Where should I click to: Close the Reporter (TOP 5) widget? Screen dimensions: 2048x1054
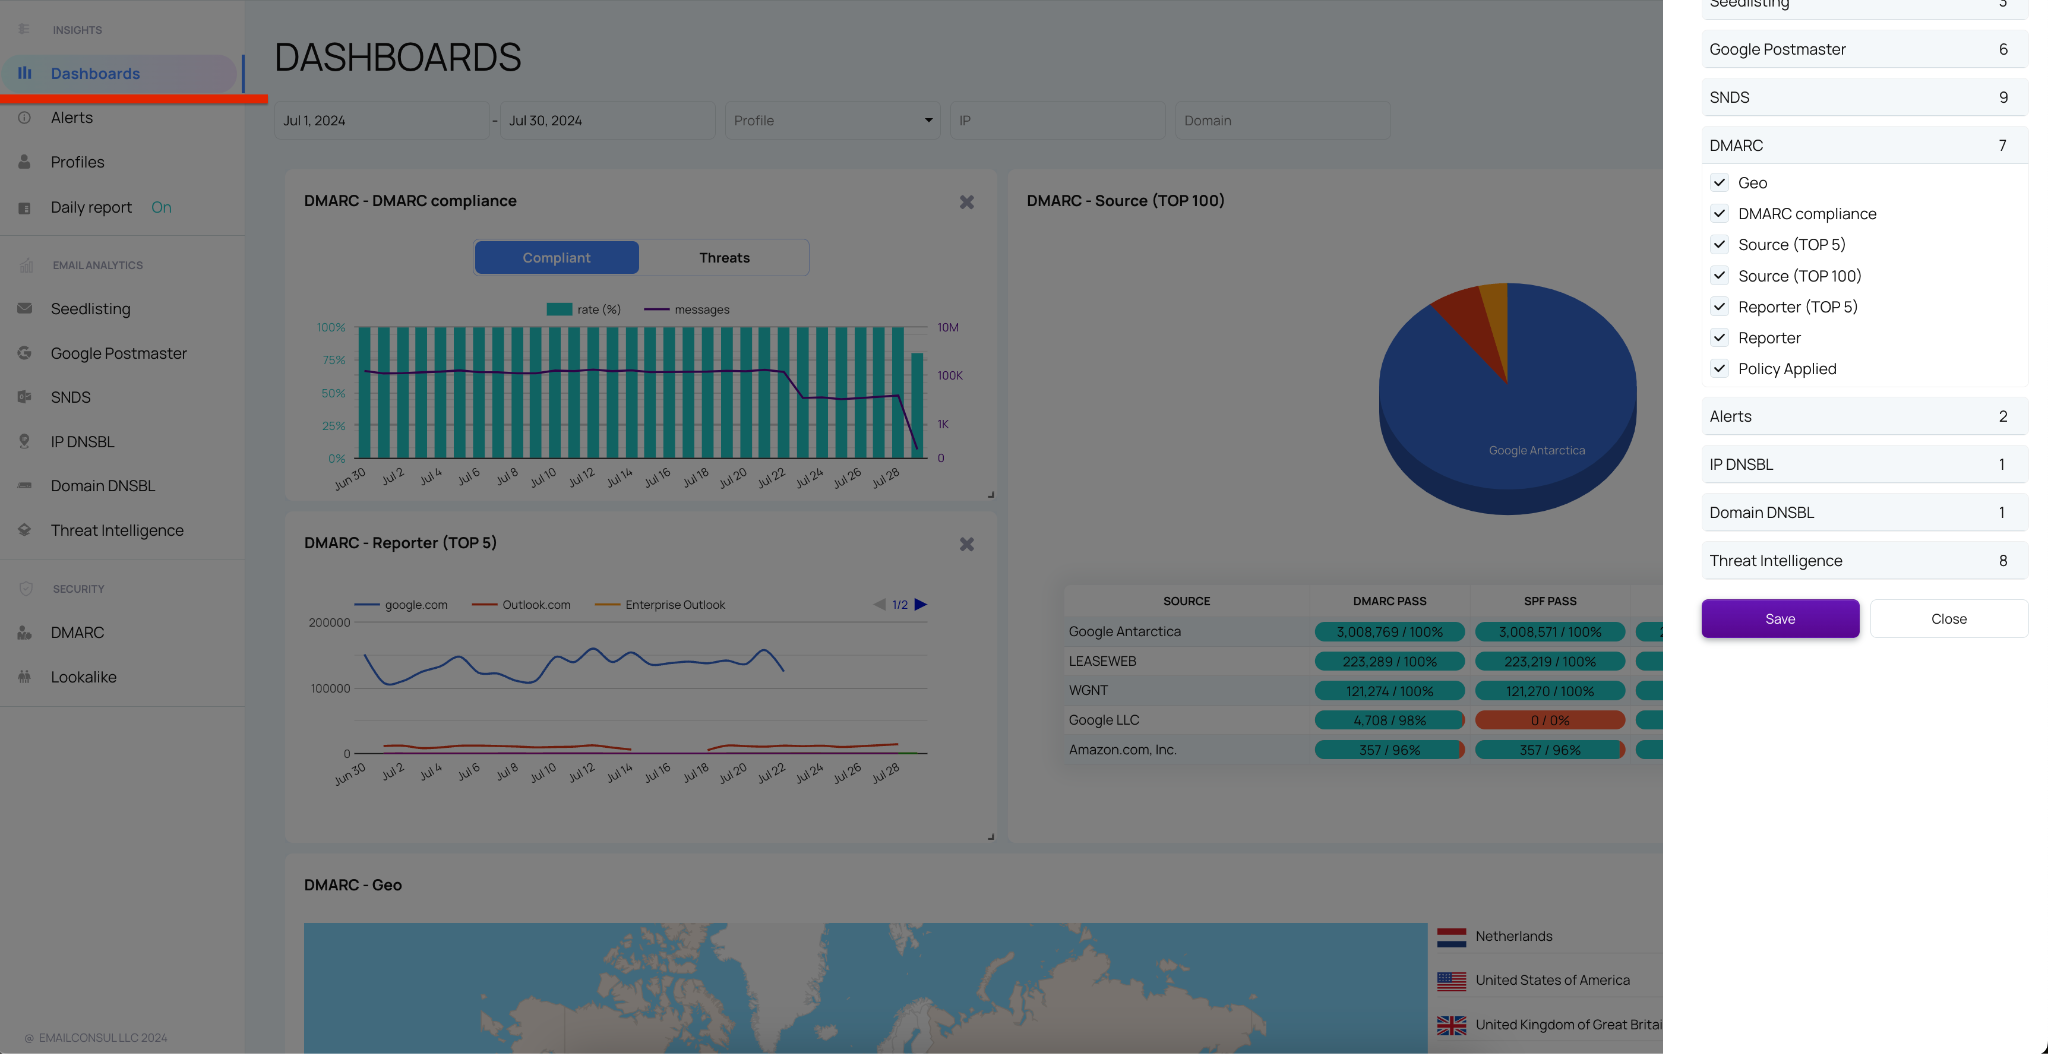pyautogui.click(x=967, y=544)
